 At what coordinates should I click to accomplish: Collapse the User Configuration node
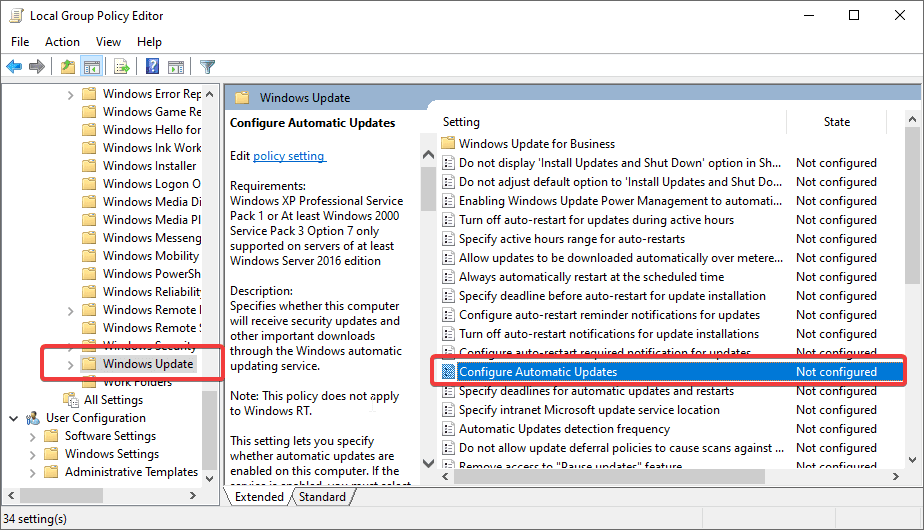pyautogui.click(x=14, y=418)
